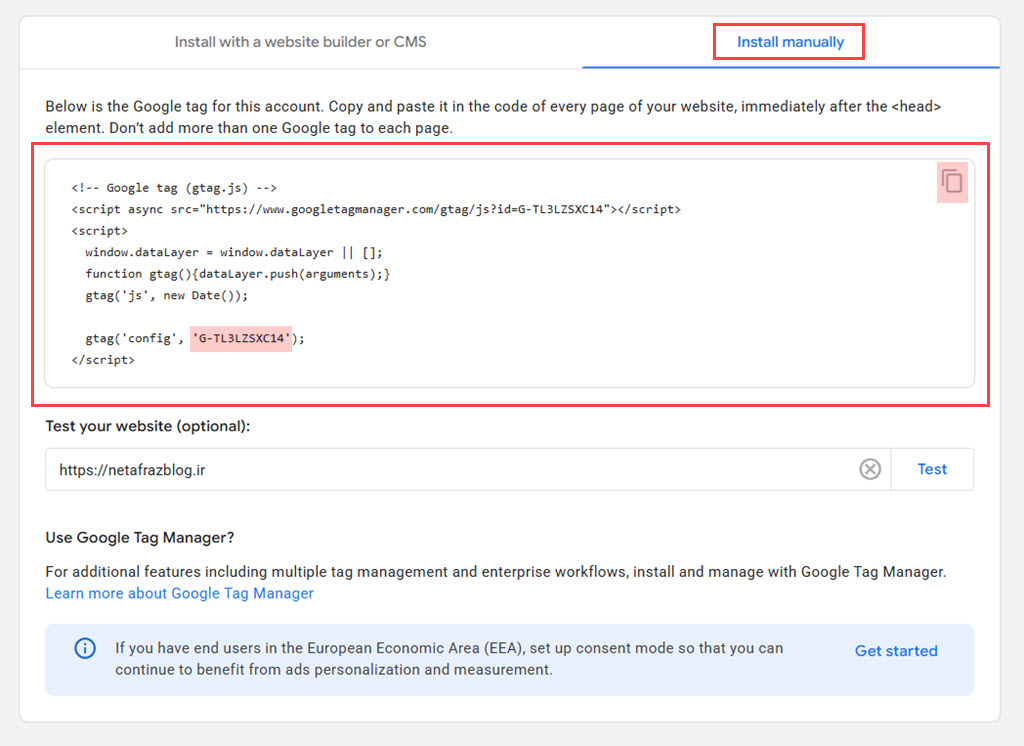Click the For additional features description text
1024x746 pixels.
pyautogui.click(x=496, y=572)
